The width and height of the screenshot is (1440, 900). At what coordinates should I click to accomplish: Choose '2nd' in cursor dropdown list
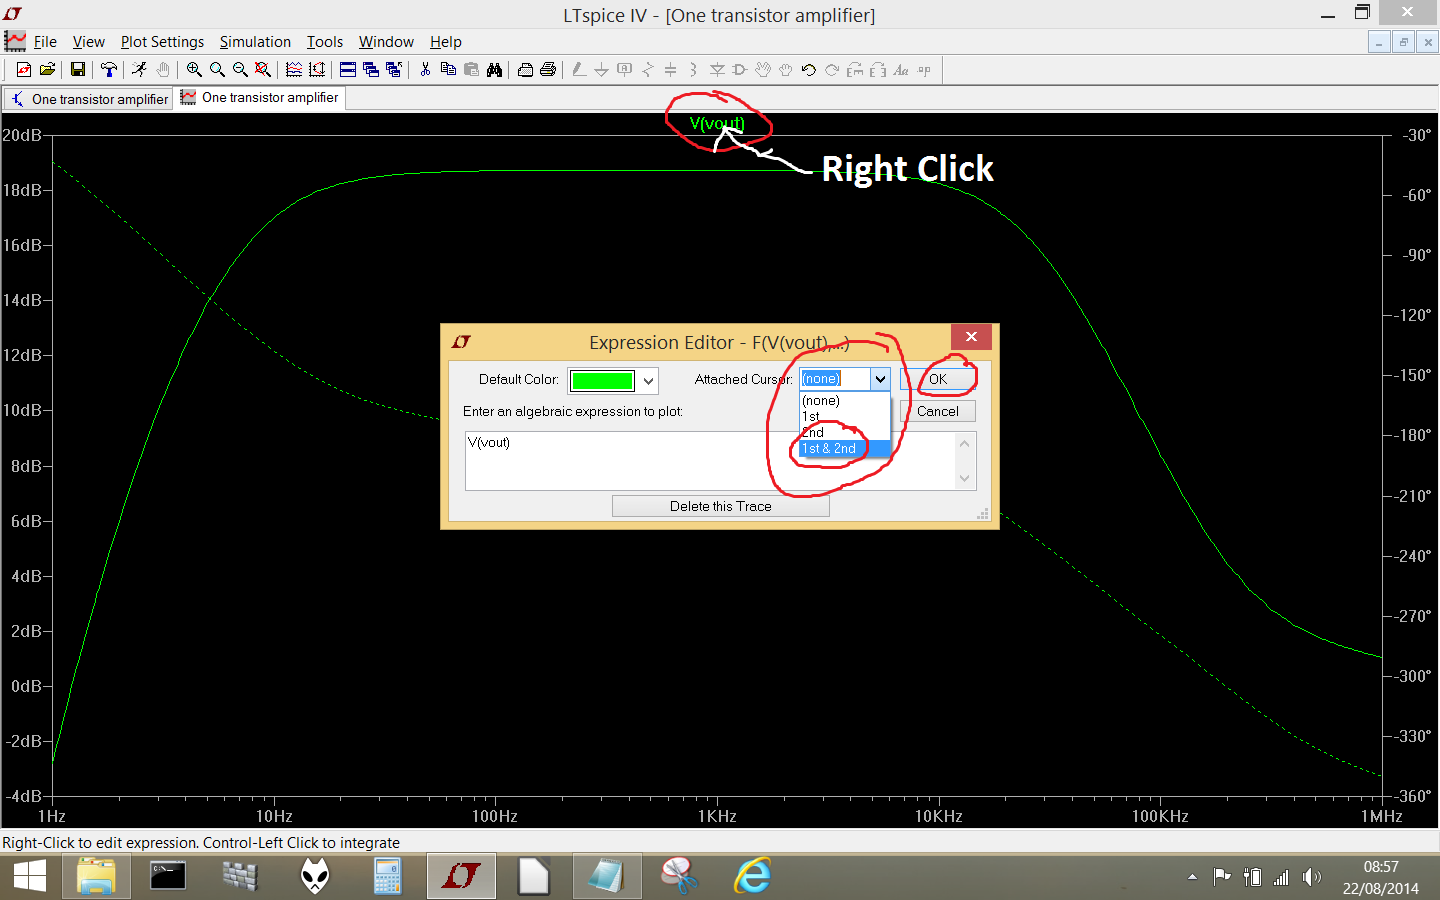[x=845, y=432]
